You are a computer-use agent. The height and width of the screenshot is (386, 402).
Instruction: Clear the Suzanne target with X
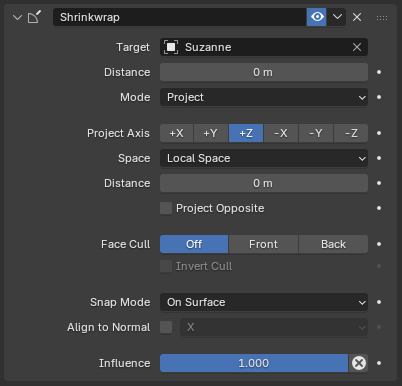pyautogui.click(x=357, y=47)
